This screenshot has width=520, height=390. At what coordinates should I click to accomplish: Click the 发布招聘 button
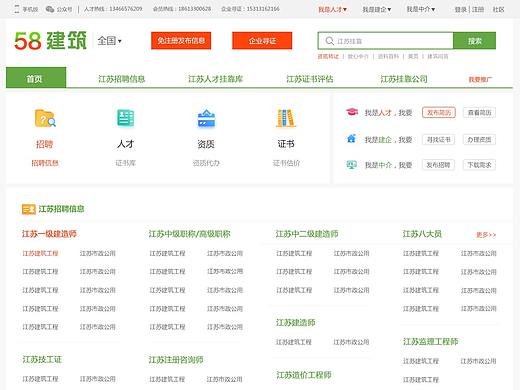pos(439,165)
